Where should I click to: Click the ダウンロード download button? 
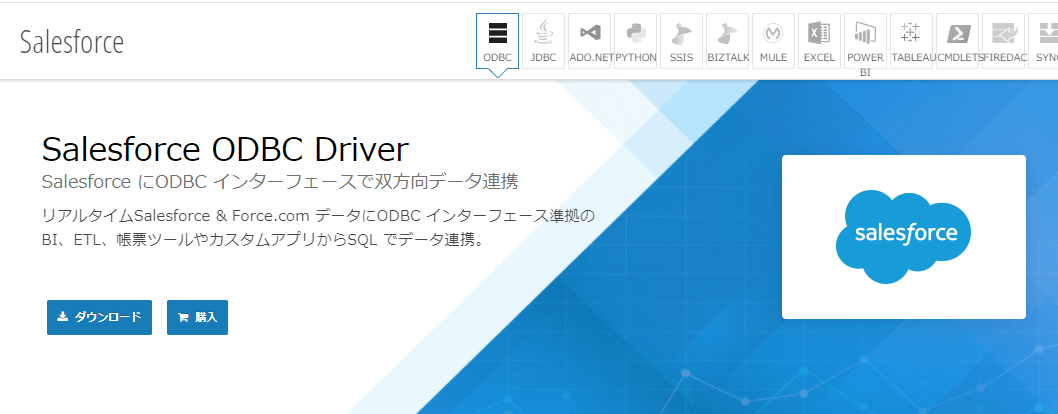tap(99, 317)
